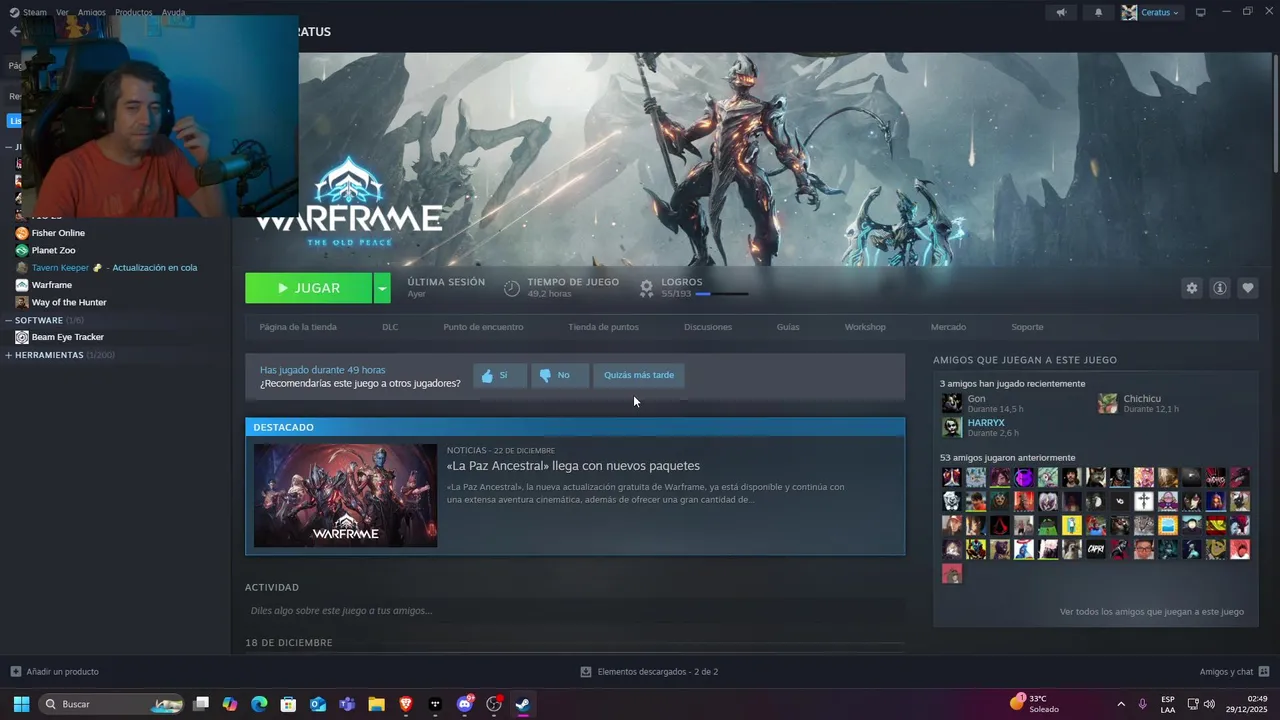
Task: Open the Steam announcements megaphone icon
Action: click(x=1061, y=13)
